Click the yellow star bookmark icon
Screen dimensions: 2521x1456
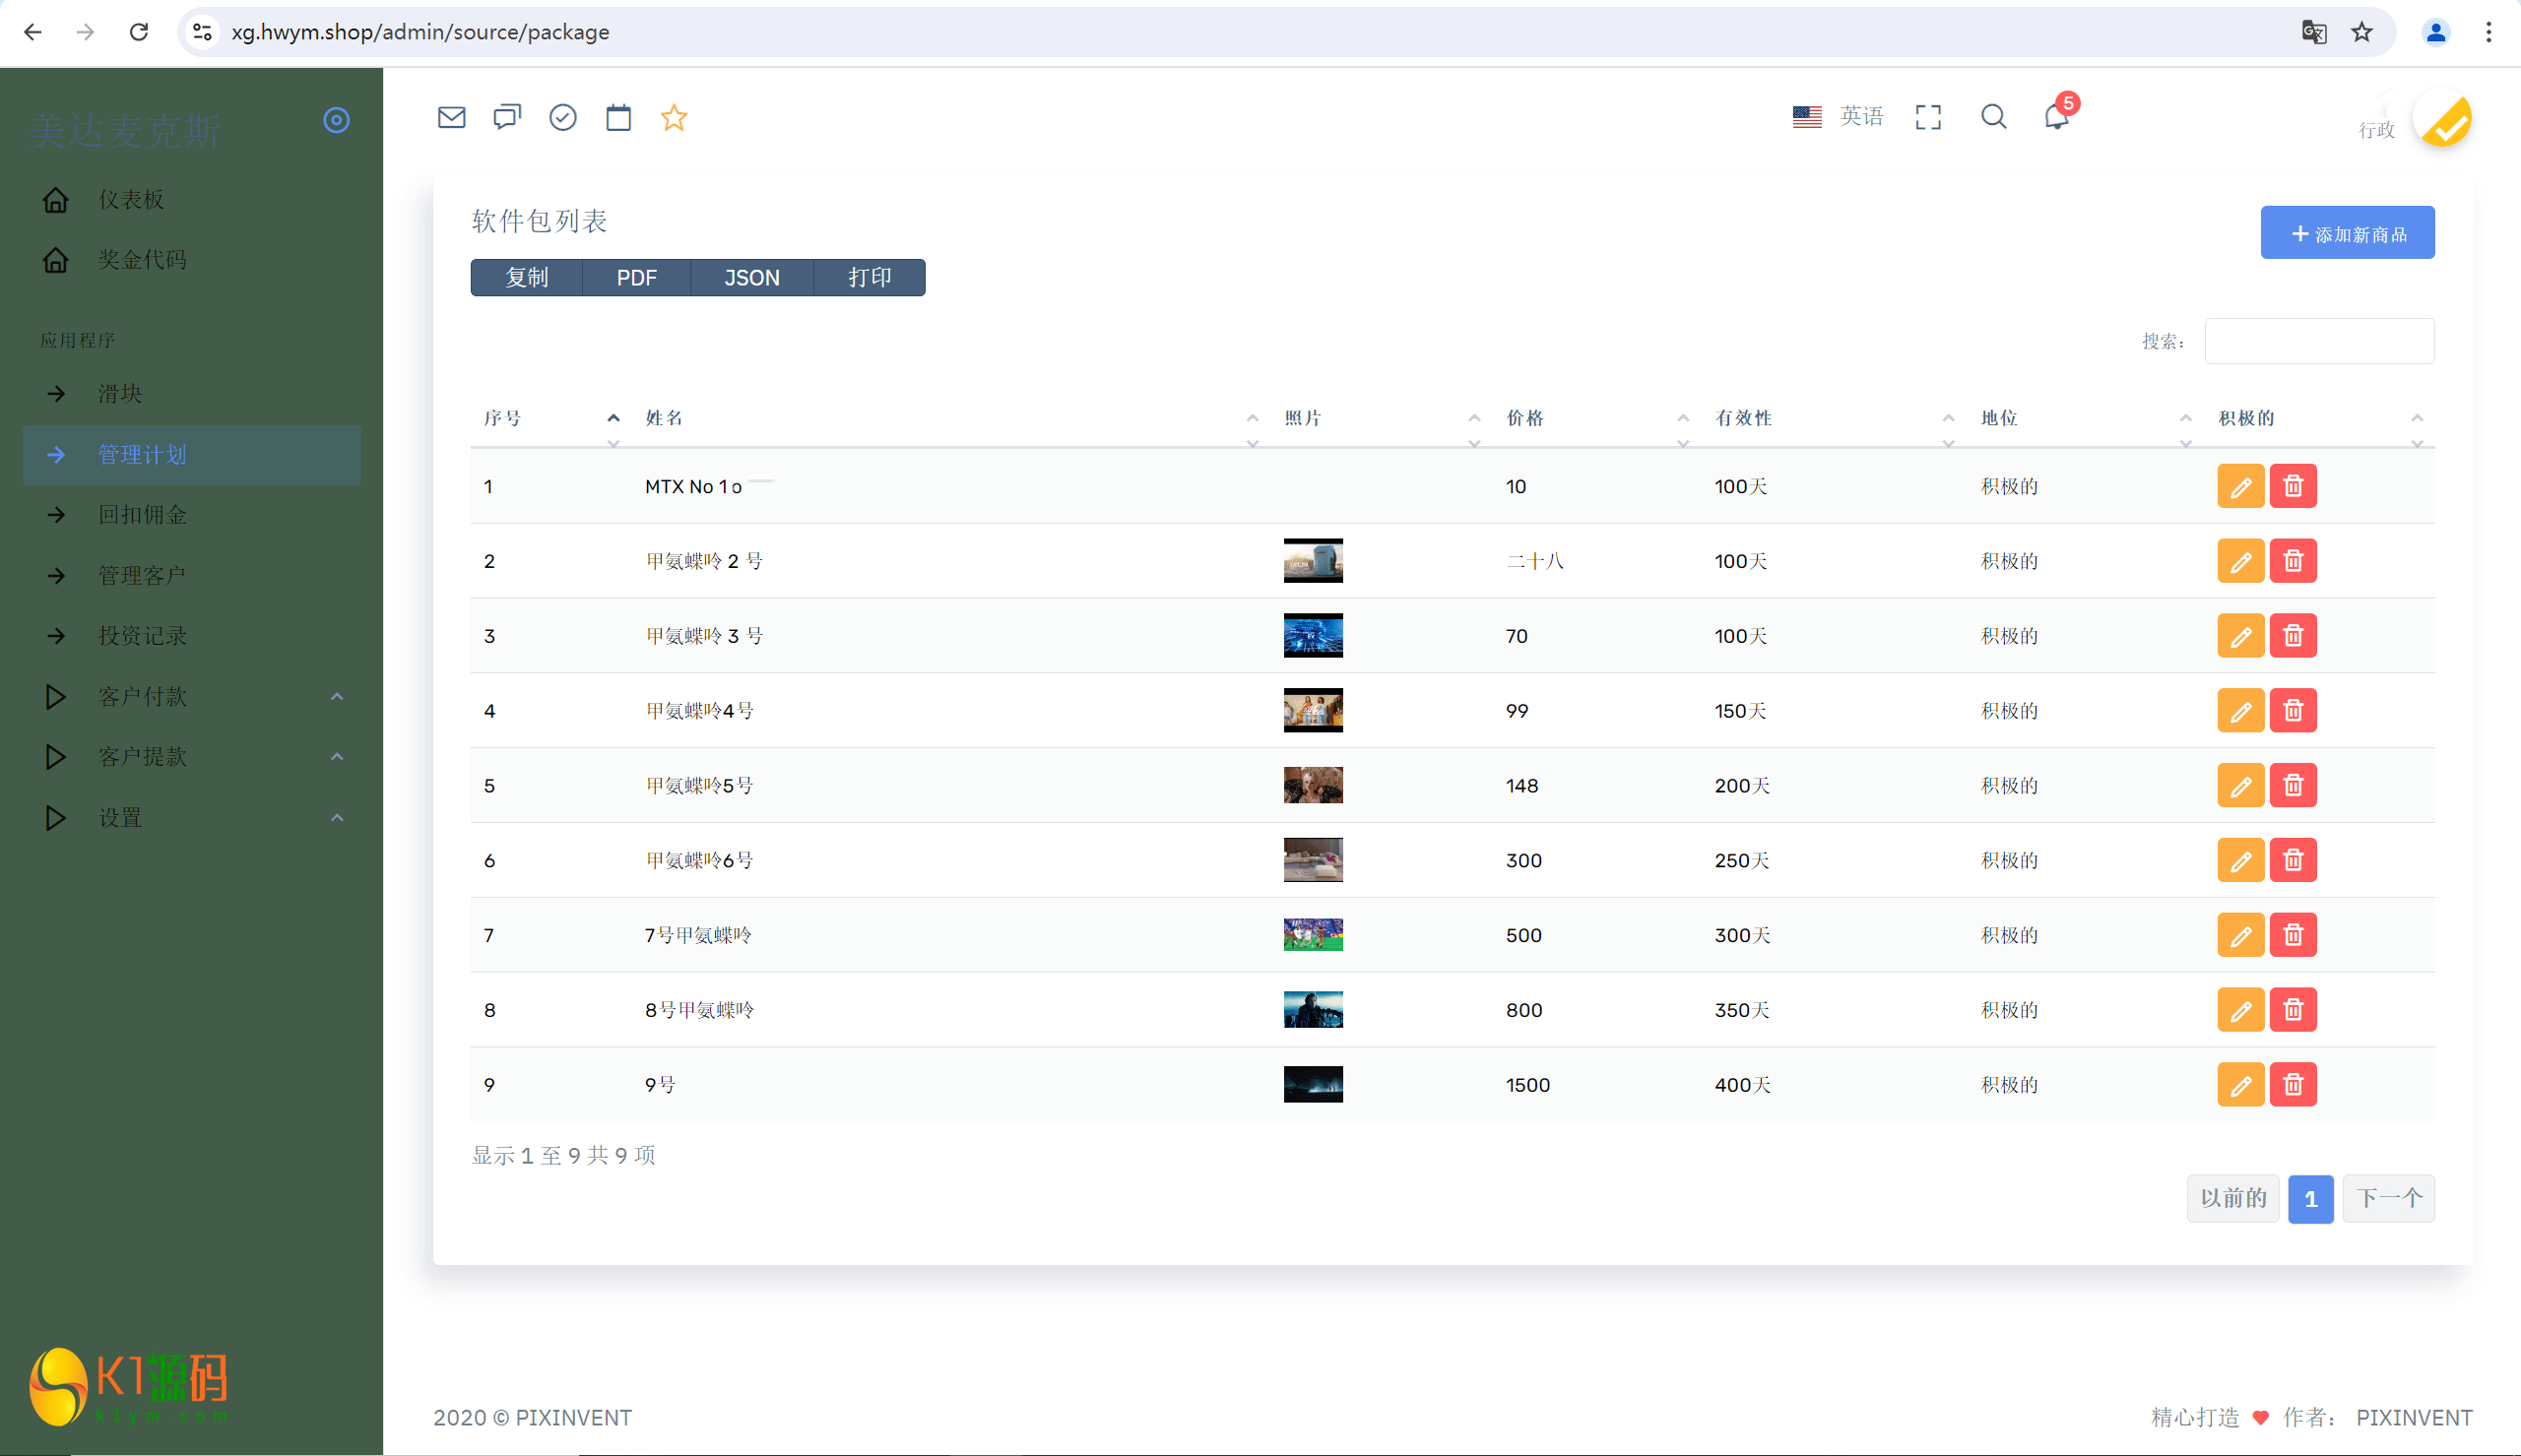point(674,117)
